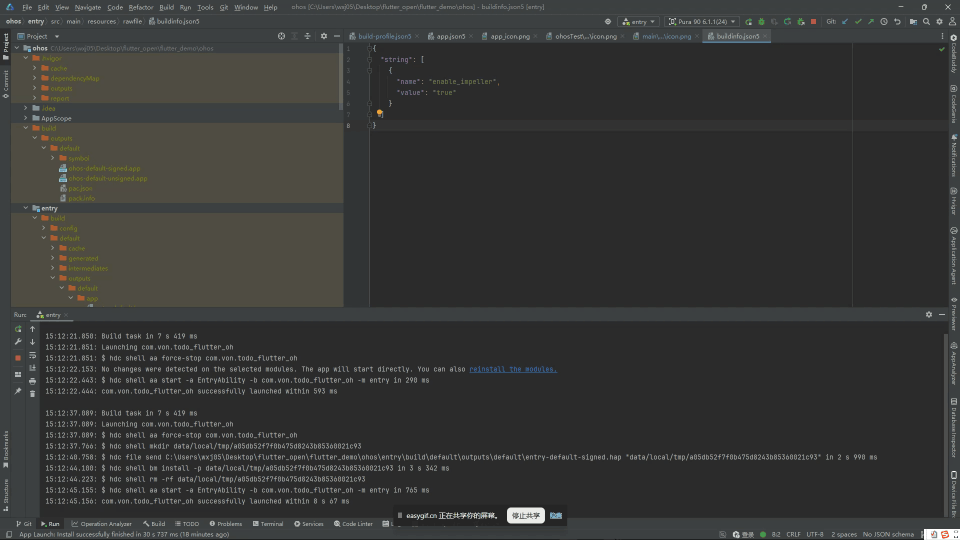Clear console with the trash icon
This screenshot has width=960, height=540.
point(32,394)
